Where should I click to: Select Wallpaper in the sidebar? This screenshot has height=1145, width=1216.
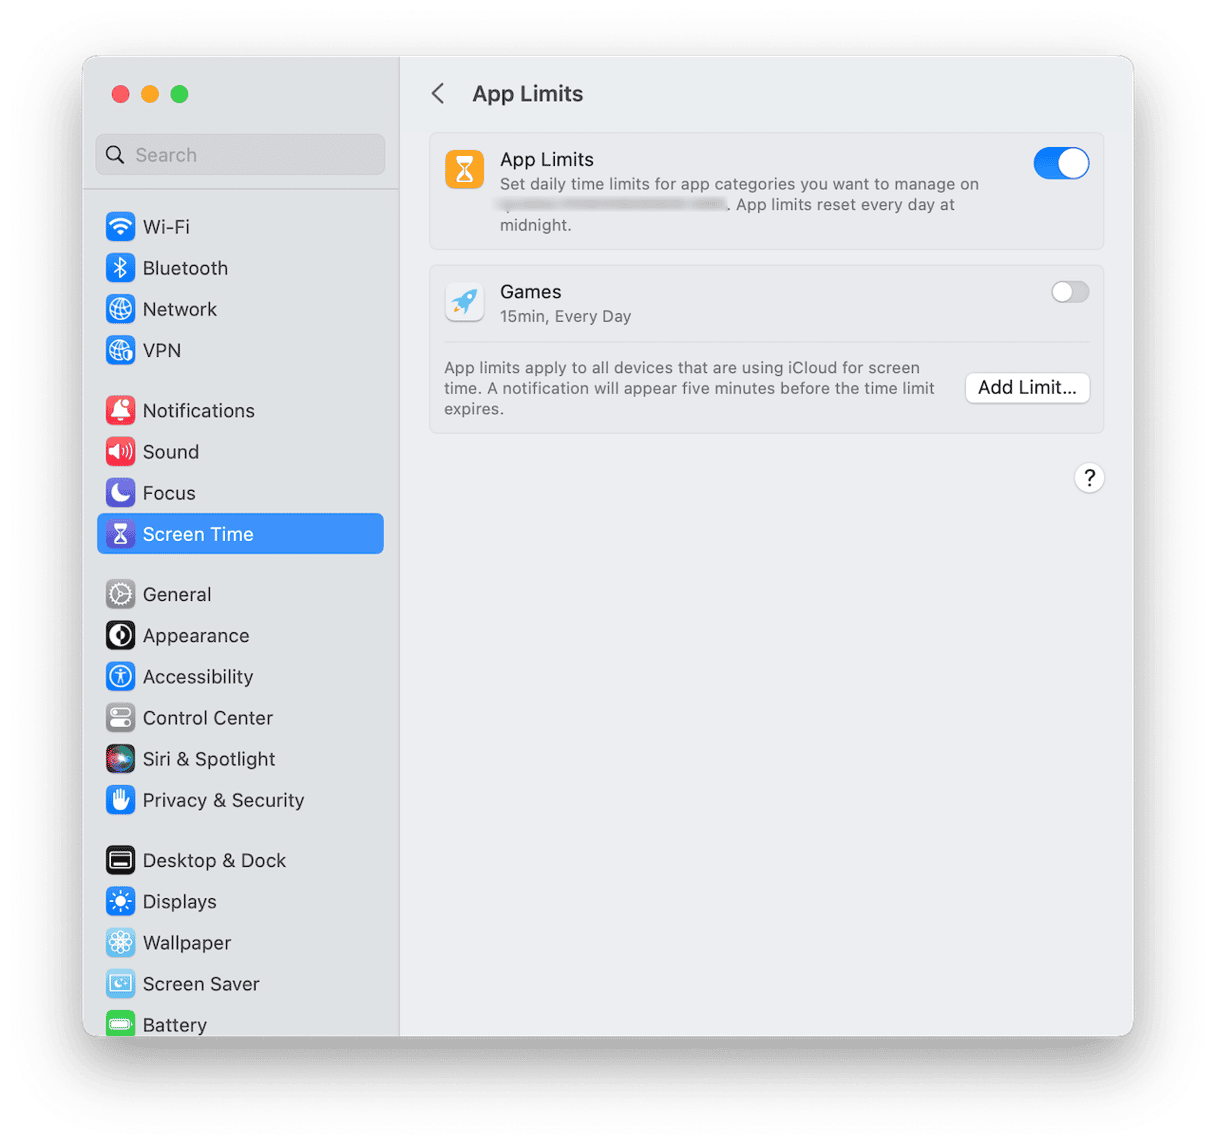click(240, 943)
